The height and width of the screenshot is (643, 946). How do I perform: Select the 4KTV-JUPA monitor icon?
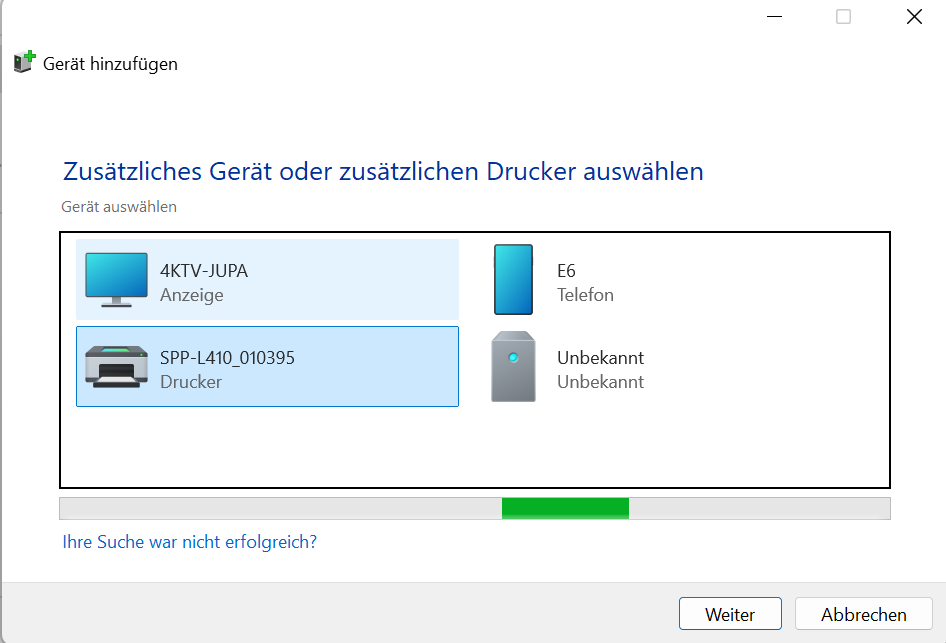116,279
